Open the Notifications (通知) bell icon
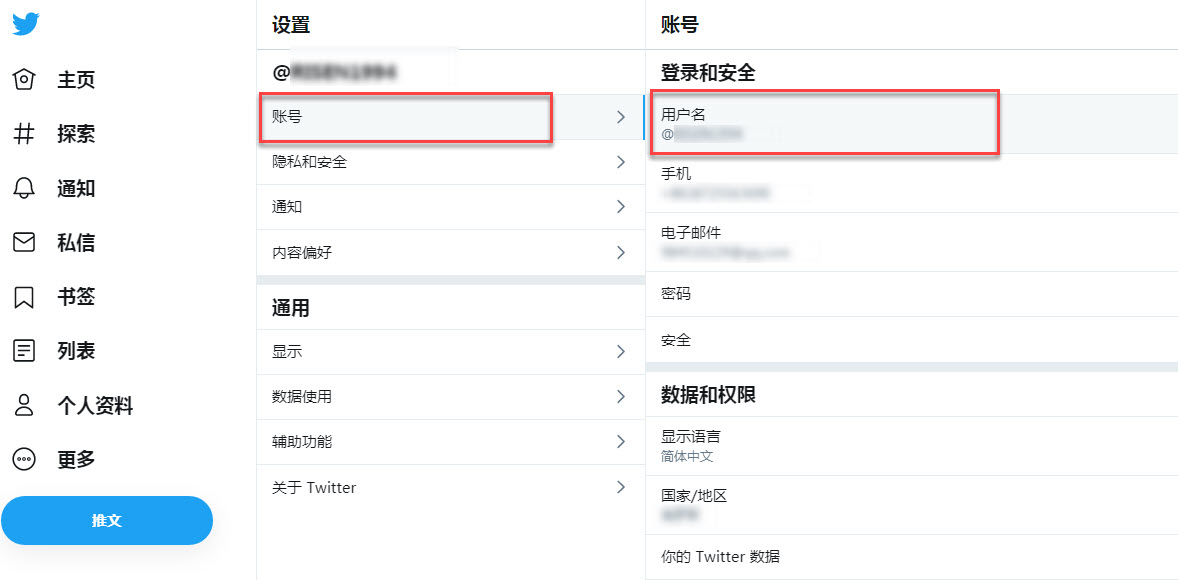 pyautogui.click(x=22, y=188)
